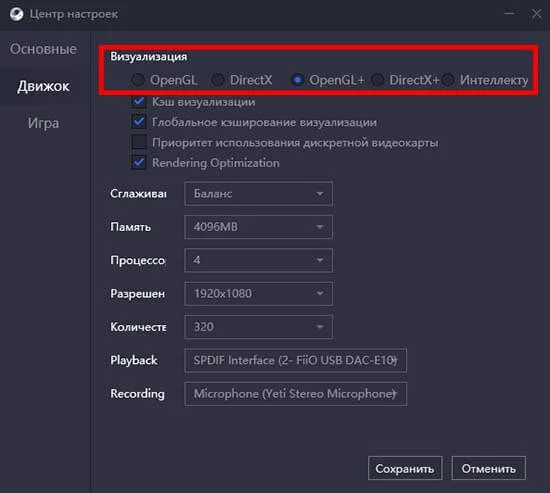Change the 1920x1080 resolution dropdown
Image resolution: width=550 pixels, height=493 pixels.
click(x=258, y=294)
